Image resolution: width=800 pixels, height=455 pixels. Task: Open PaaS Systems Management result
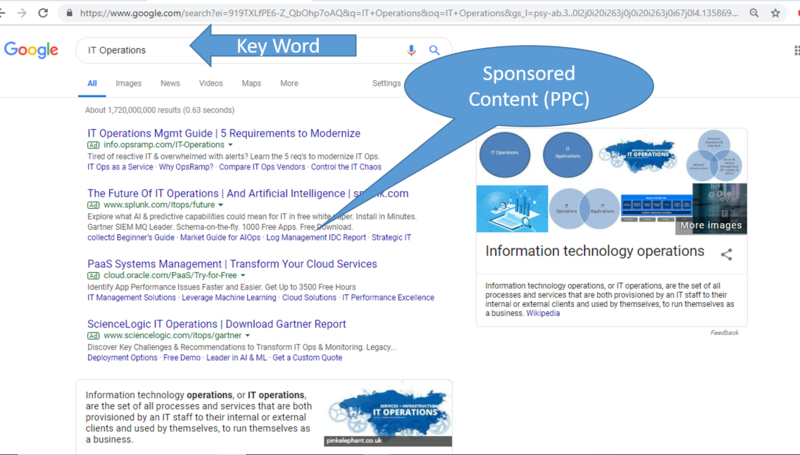(x=232, y=264)
